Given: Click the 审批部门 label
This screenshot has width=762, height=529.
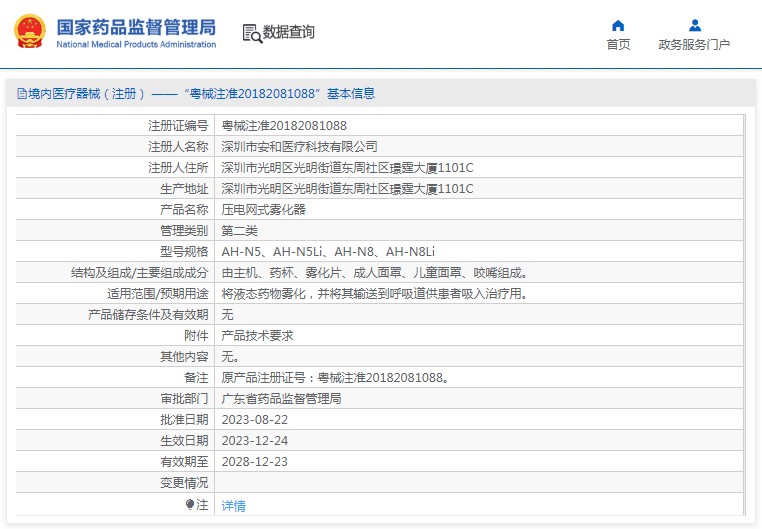Looking at the screenshot, I should tap(184, 398).
